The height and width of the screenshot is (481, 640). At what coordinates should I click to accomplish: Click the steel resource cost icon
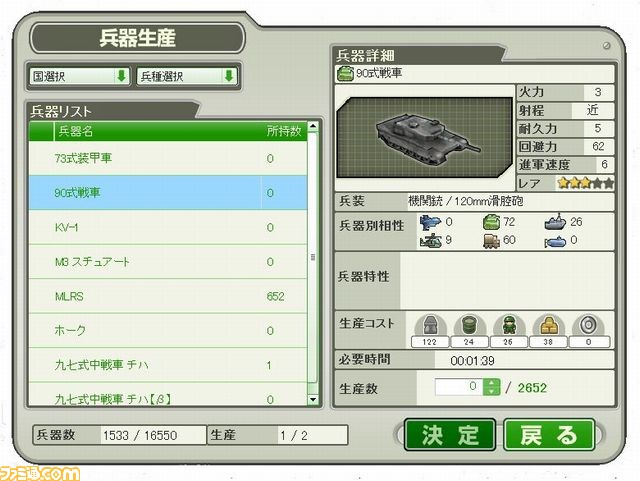click(430, 326)
